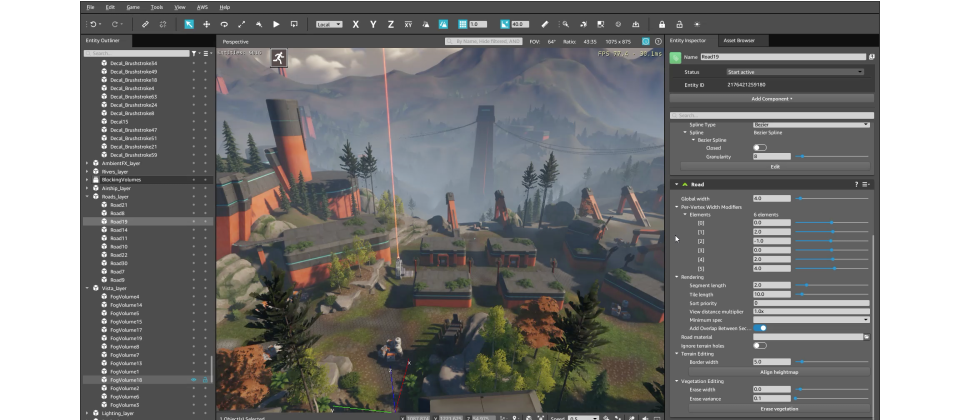The image size is (960, 420).
Task: Toggle the spline Closed switch
Action: click(760, 148)
